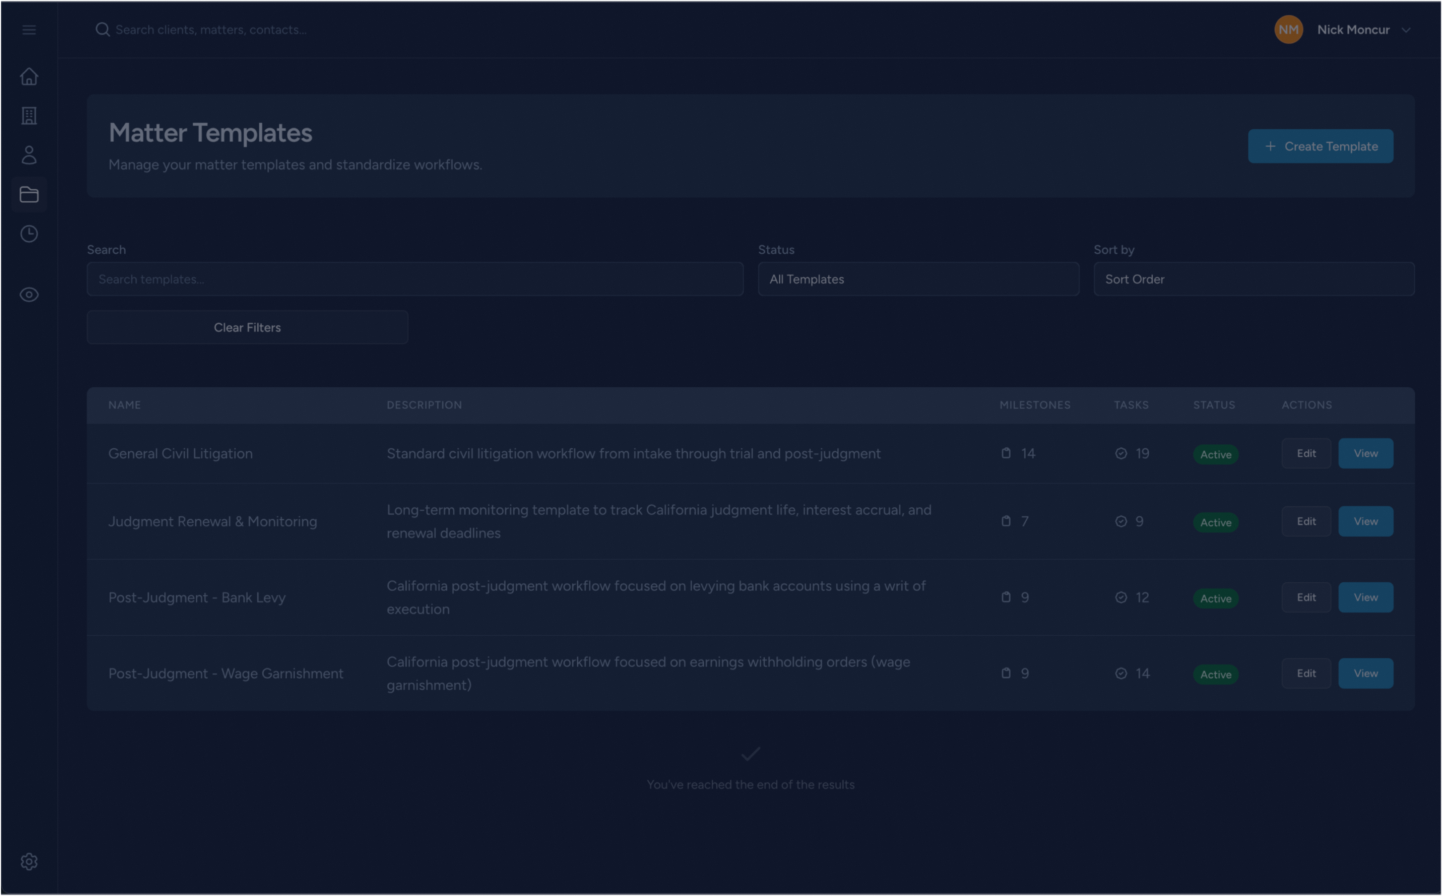Image resolution: width=1442 pixels, height=896 pixels.
Task: Click the eye icon in the sidebar
Action: pyautogui.click(x=28, y=294)
